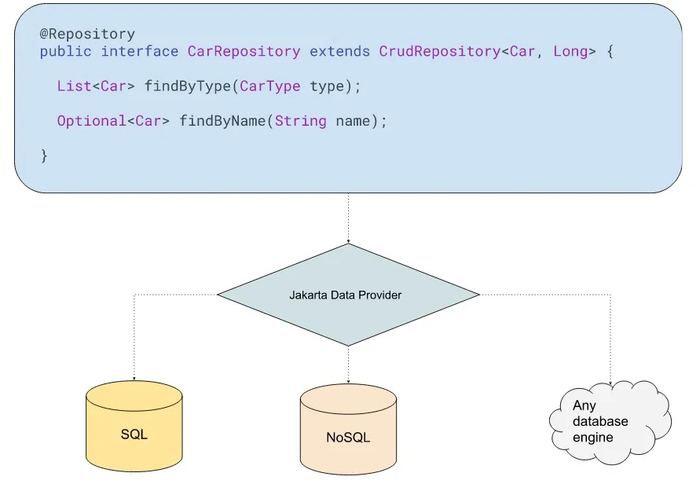This screenshot has height=484, width=700.
Task: Click the 'interface' keyword in code
Action: tap(140, 51)
